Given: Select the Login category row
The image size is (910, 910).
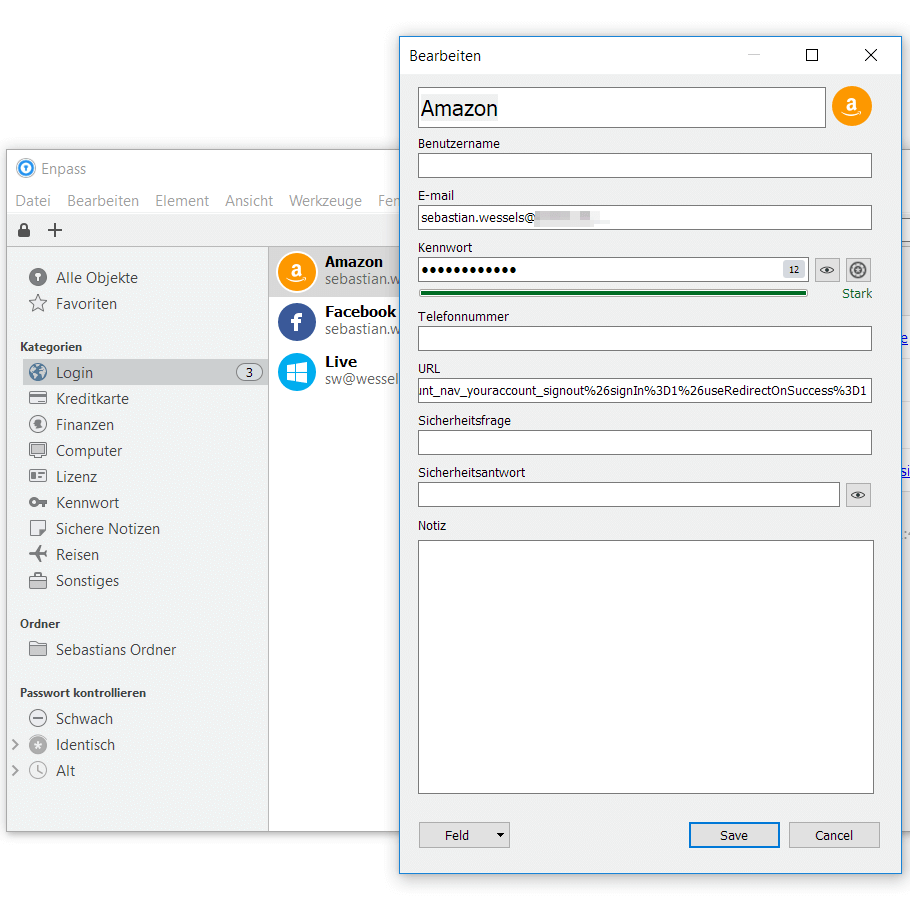Looking at the screenshot, I should point(145,372).
